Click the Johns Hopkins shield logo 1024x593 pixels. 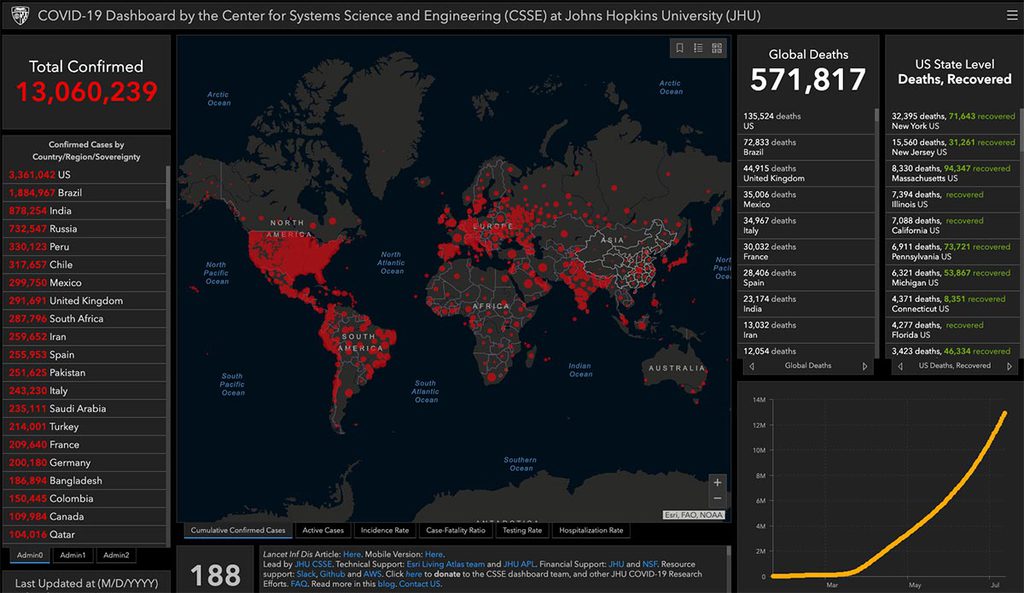click(x=20, y=16)
